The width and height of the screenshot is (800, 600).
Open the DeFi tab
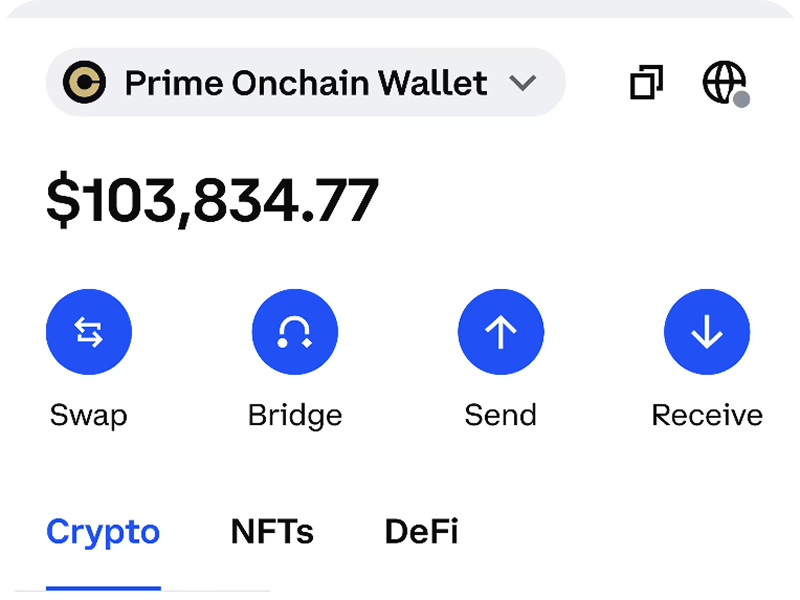point(423,531)
